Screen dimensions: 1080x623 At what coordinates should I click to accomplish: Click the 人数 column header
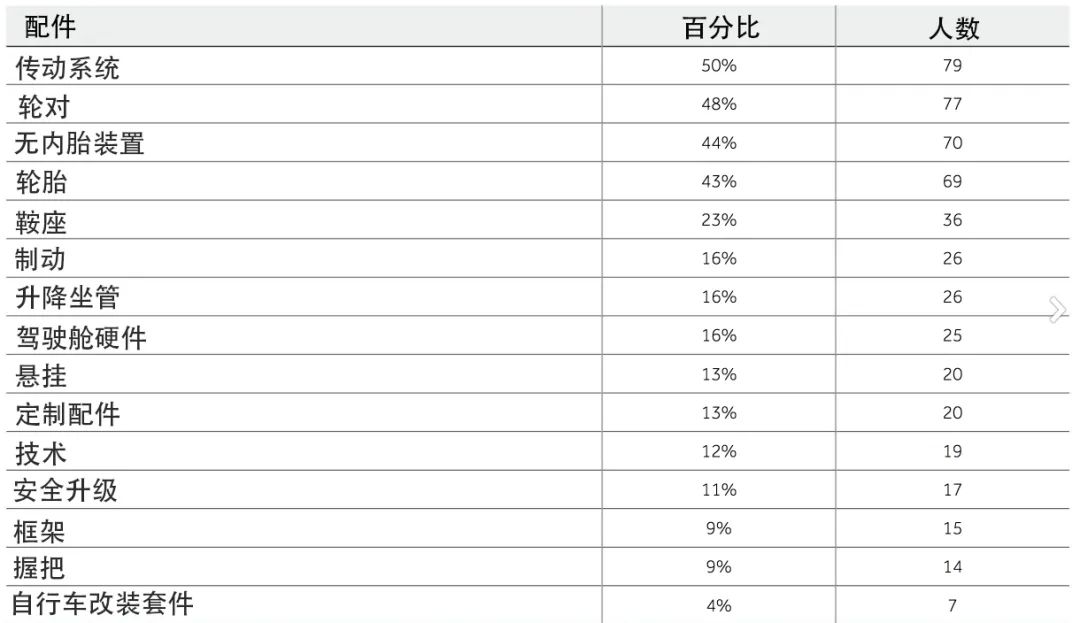pyautogui.click(x=953, y=28)
